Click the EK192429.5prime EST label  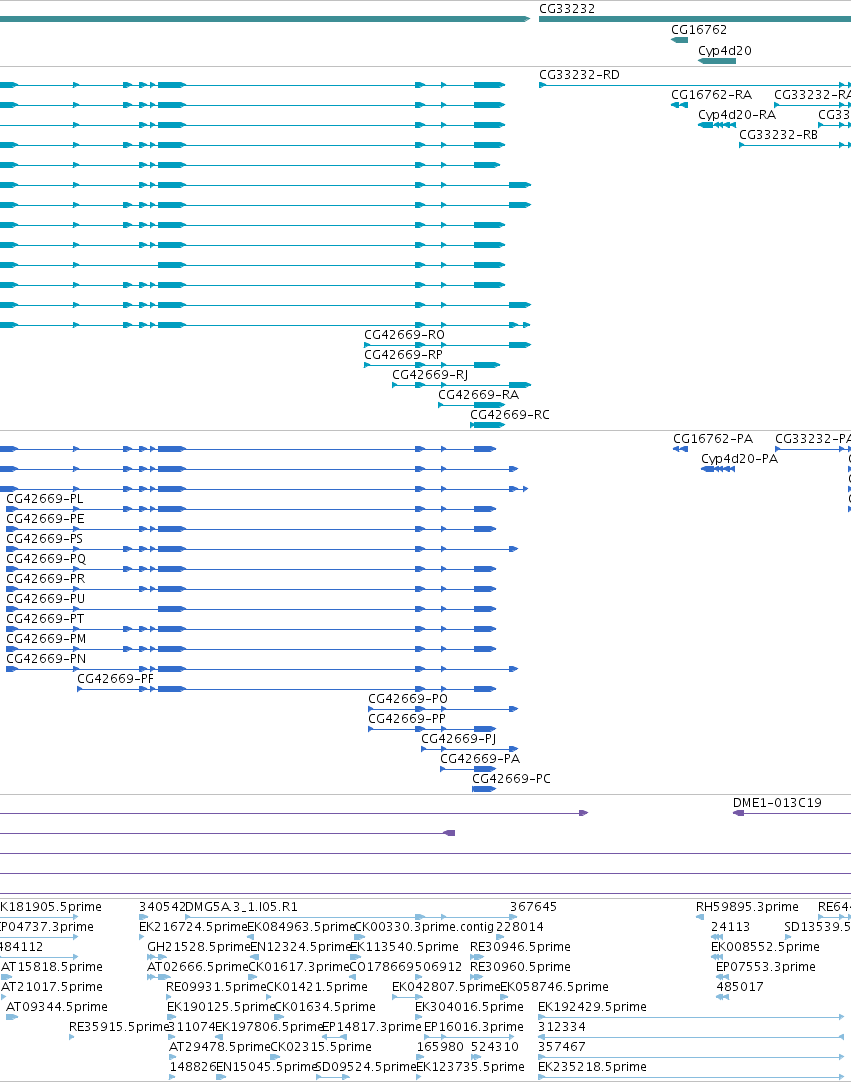592,1007
